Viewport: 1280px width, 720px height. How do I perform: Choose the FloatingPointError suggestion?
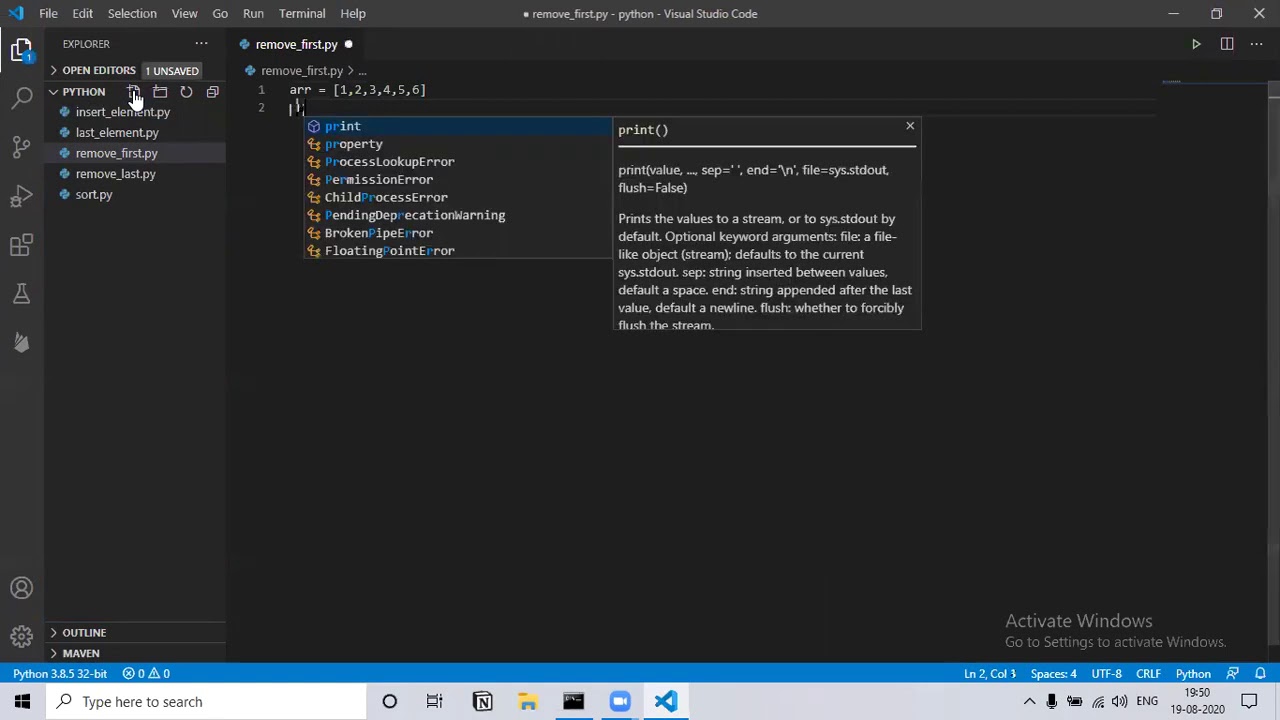(458, 251)
